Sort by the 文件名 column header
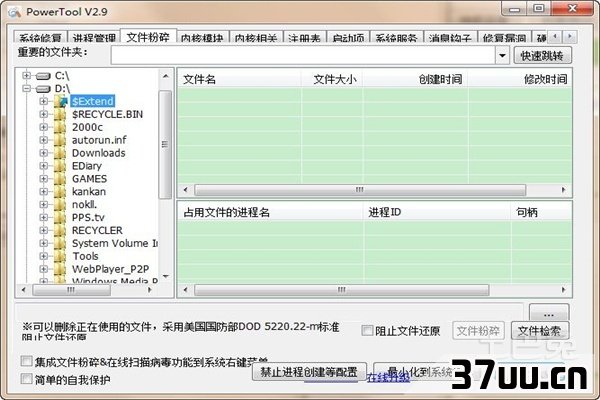 tap(240, 79)
